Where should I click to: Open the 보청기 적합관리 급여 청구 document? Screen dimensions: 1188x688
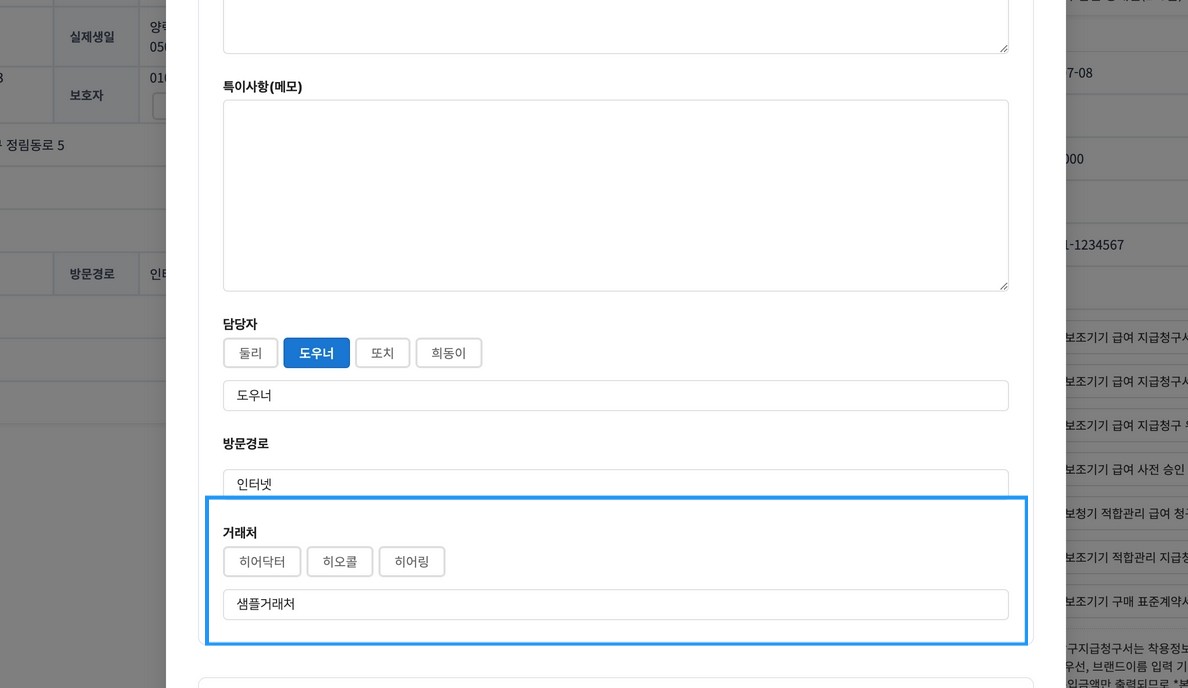[x=1126, y=513]
